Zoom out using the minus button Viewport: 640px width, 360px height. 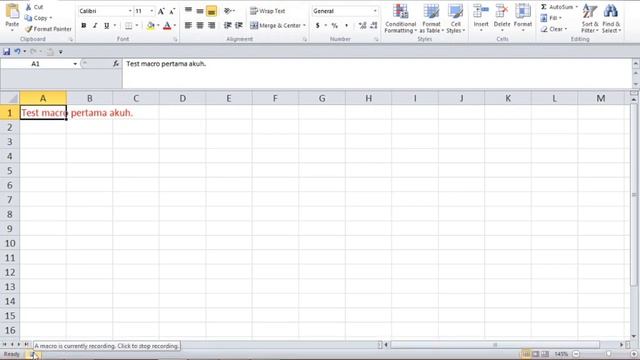tap(576, 354)
